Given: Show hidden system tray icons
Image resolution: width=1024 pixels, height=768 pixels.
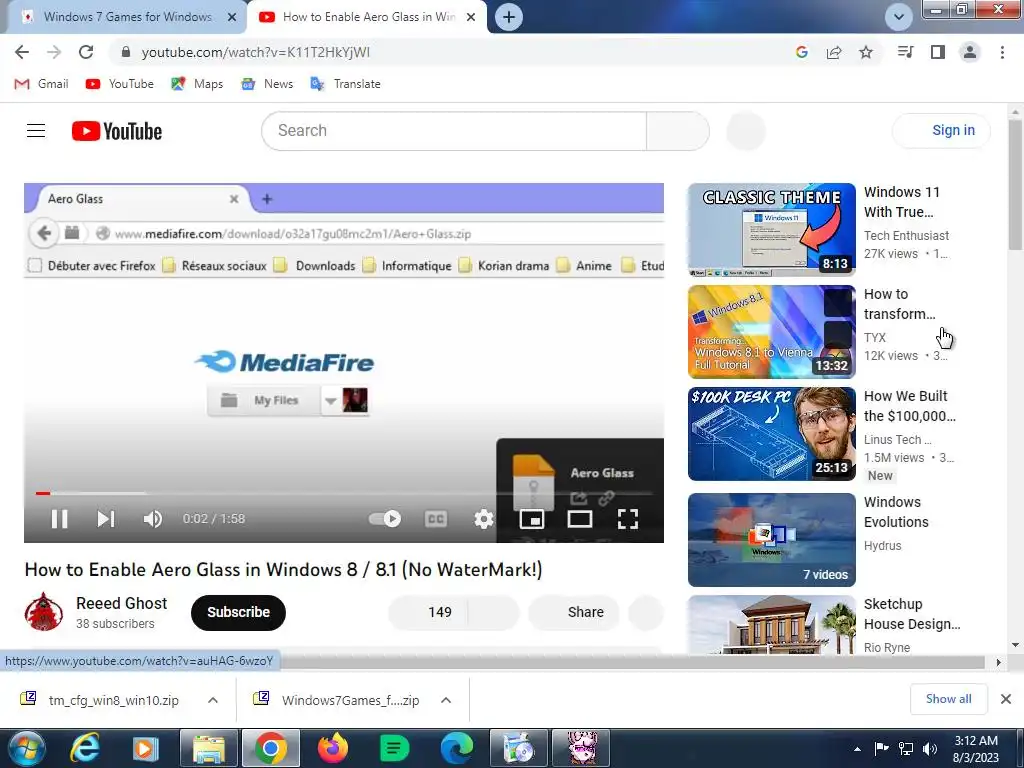Looking at the screenshot, I should (857, 748).
